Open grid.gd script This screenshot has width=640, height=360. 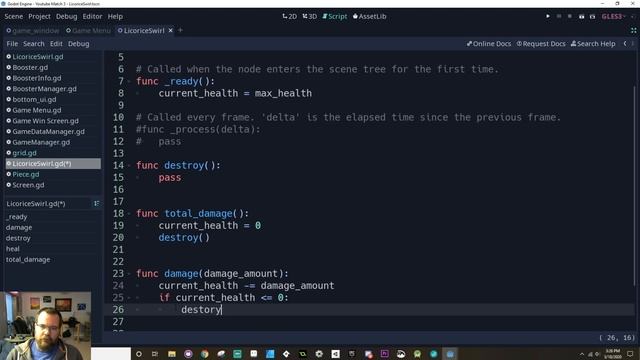[53, 153]
